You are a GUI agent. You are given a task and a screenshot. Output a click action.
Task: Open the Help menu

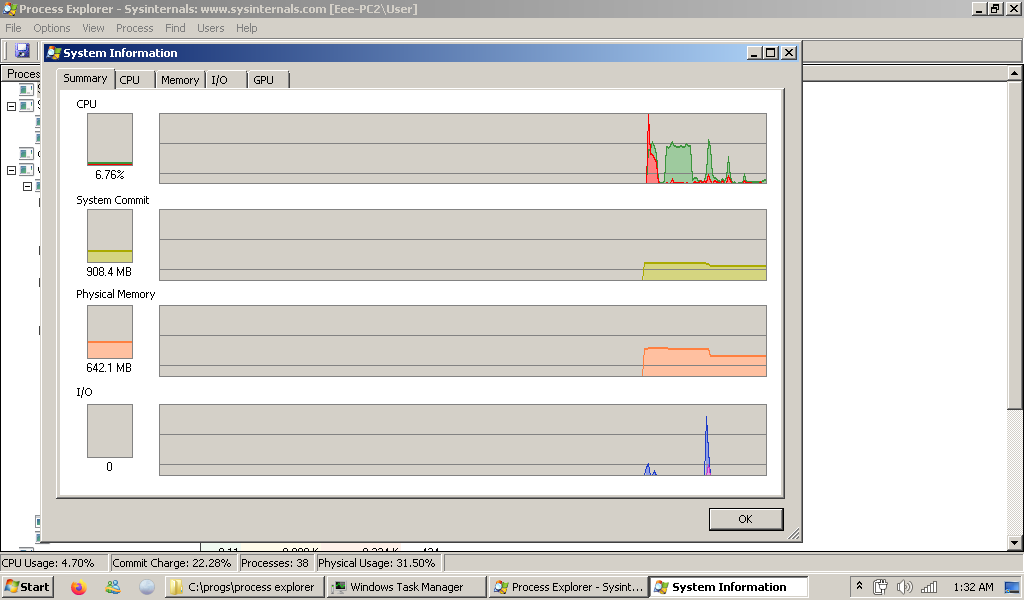247,28
